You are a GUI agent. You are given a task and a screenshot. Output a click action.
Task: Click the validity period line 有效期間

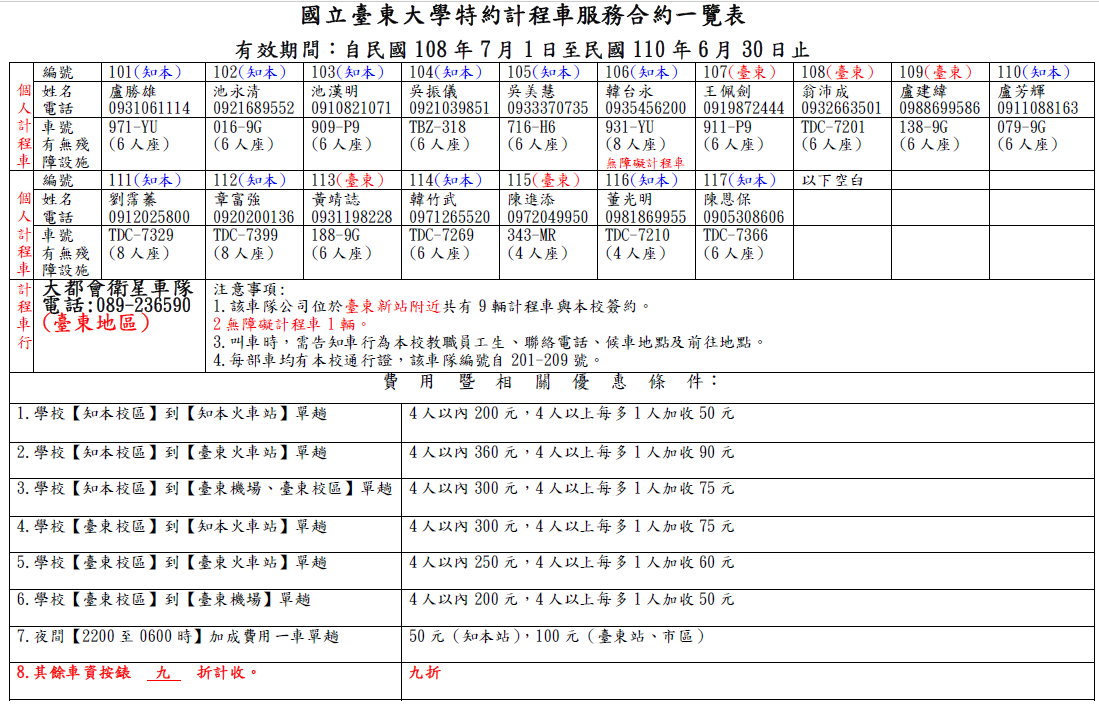pyautogui.click(x=523, y=50)
